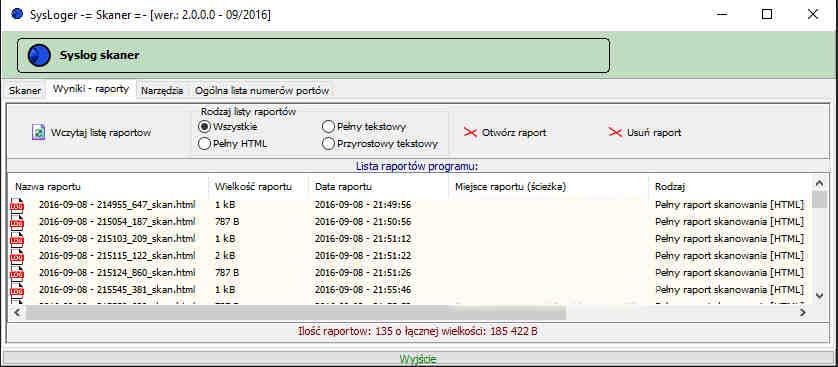Switch to the Narzędzia tab
This screenshot has height=367, width=838.
pos(162,91)
